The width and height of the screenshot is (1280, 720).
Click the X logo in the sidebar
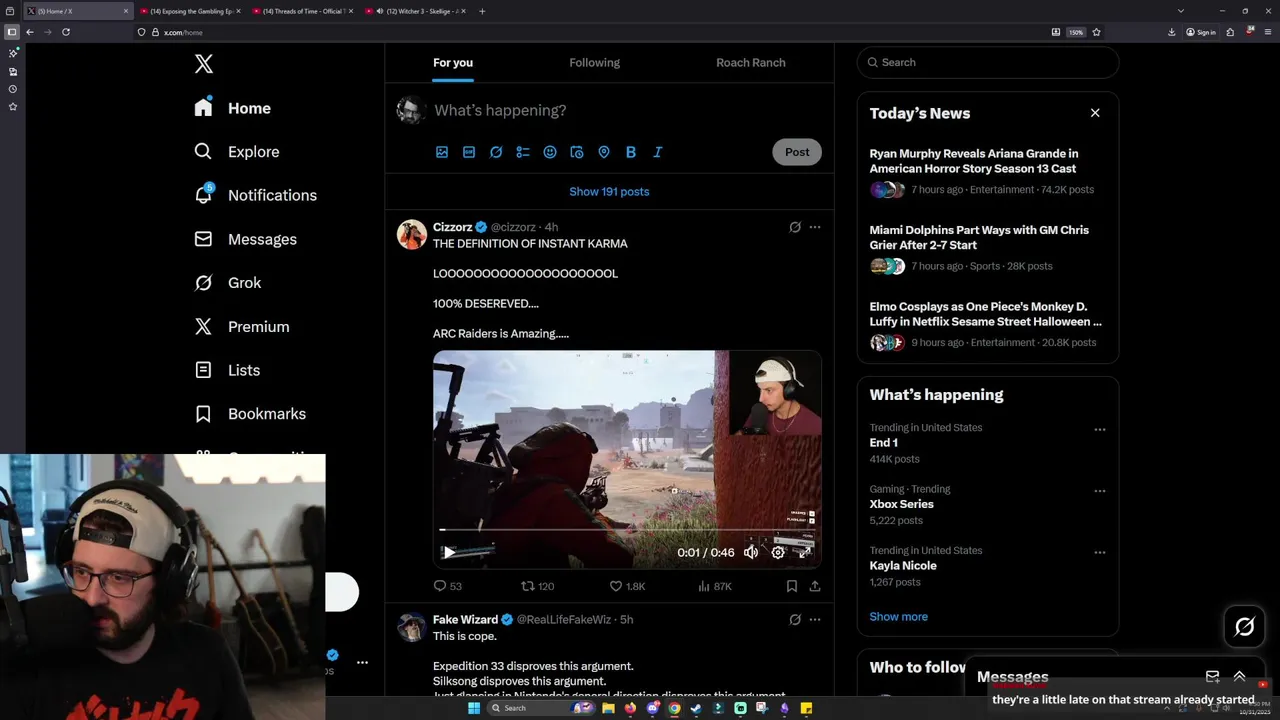tap(204, 64)
